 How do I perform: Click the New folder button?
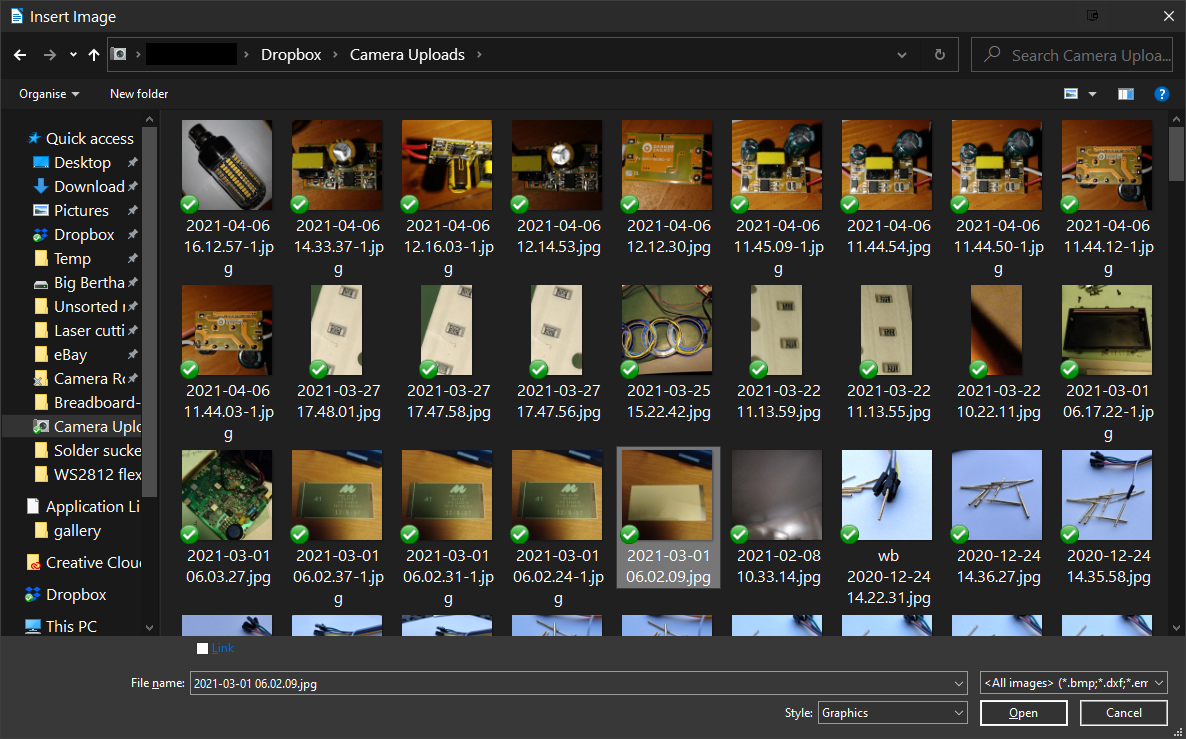[x=139, y=94]
